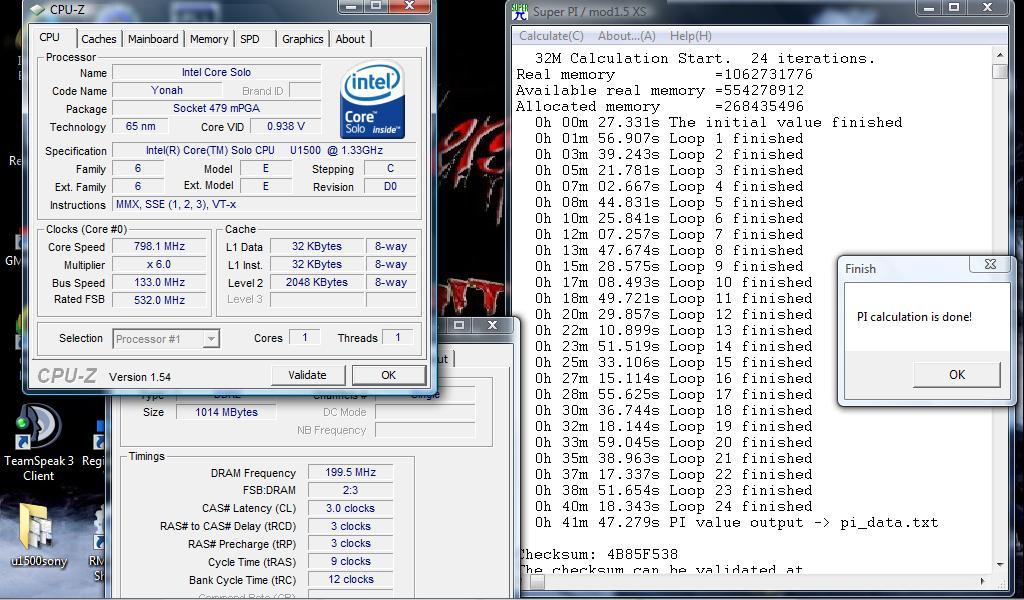The image size is (1024, 600).
Task: Select the CPU tab in CPU-Z
Action: [x=50, y=37]
